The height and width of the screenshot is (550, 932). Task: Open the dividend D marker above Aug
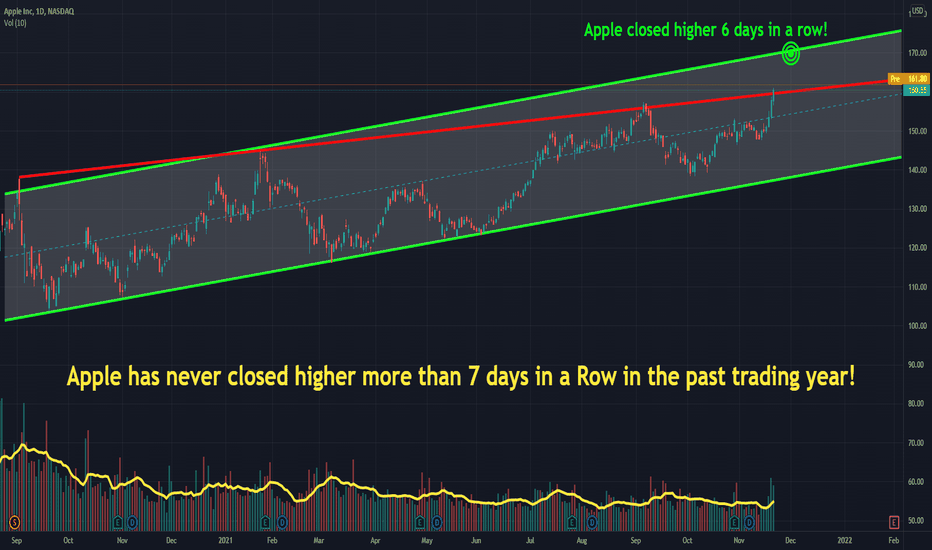pyautogui.click(x=591, y=523)
